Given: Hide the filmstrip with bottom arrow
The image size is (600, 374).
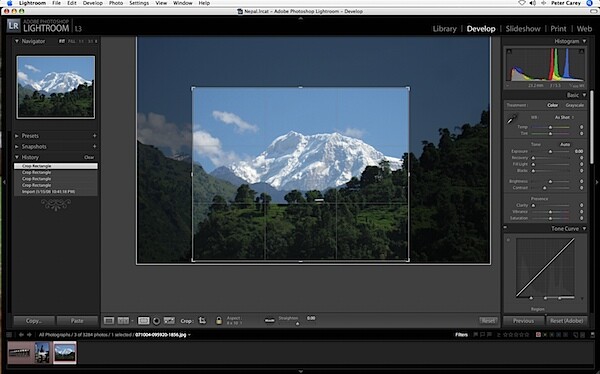Looking at the screenshot, I should (300, 371).
